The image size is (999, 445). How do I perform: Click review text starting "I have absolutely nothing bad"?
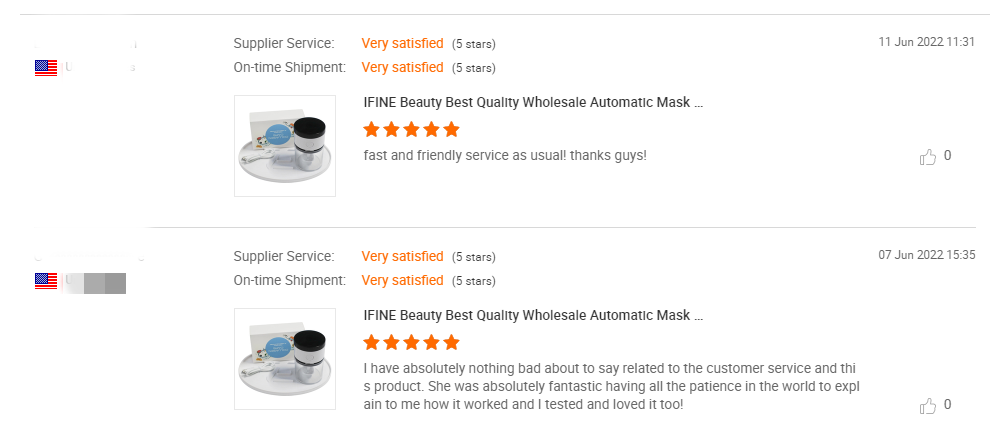point(612,387)
